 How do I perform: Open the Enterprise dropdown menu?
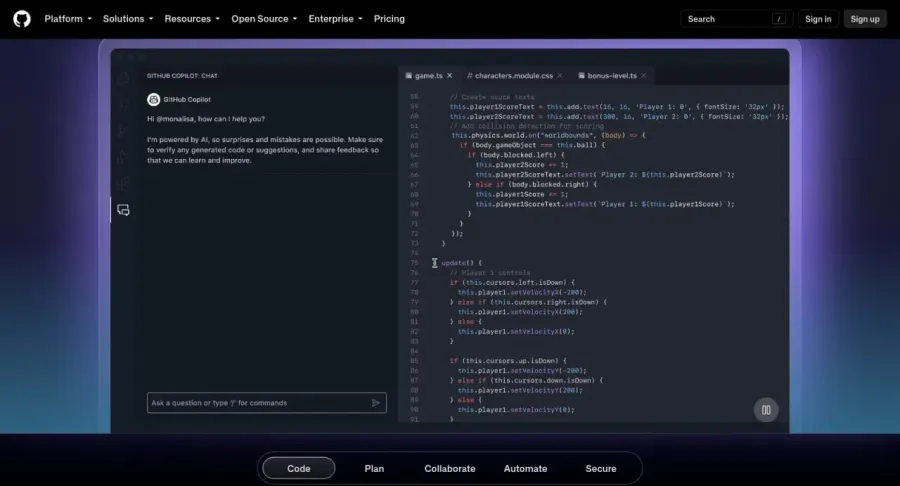tap(335, 19)
